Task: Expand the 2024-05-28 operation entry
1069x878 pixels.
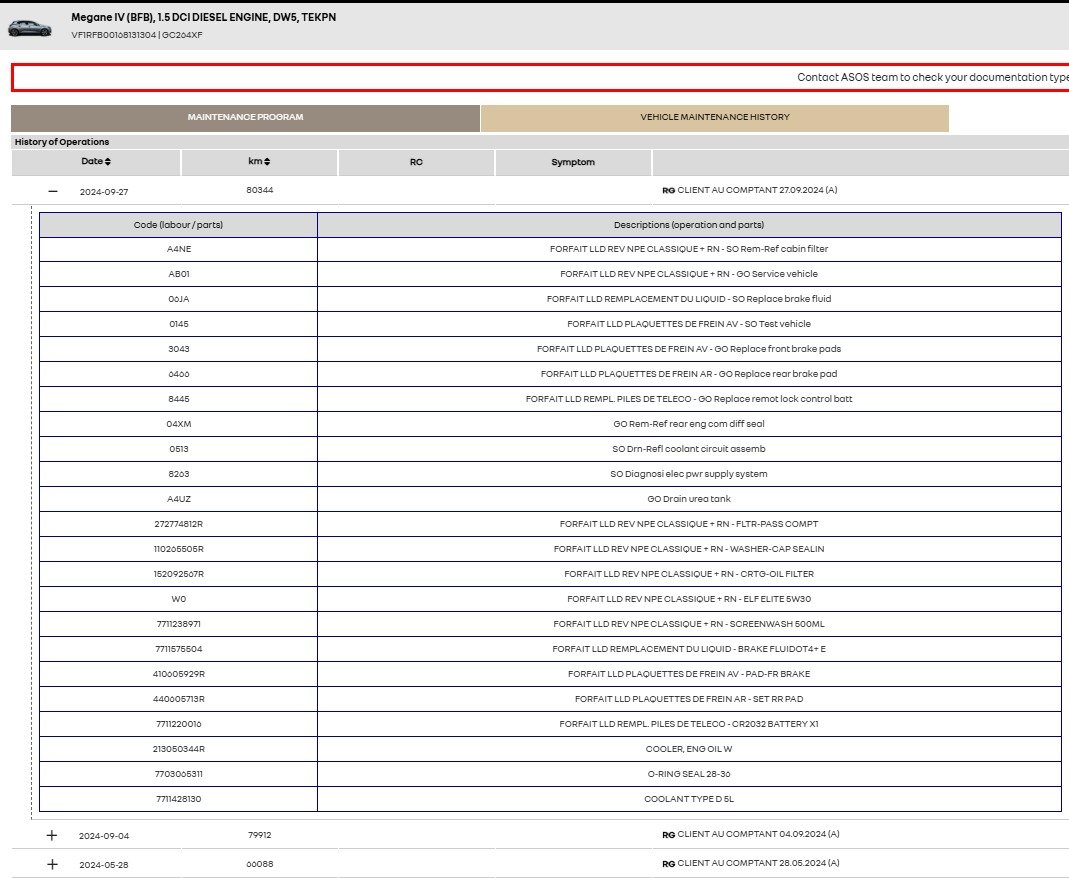Action: 52,864
